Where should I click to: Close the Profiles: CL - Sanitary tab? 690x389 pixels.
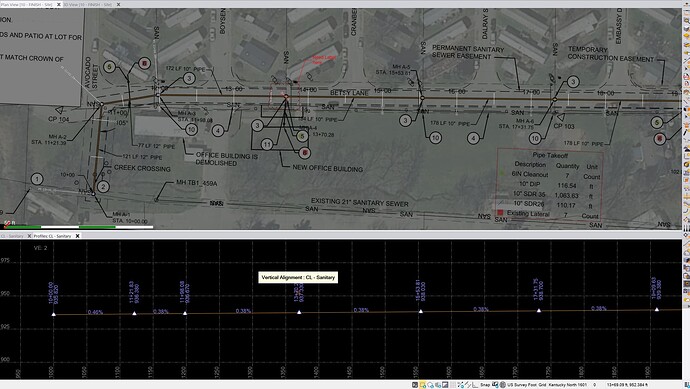click(77, 236)
